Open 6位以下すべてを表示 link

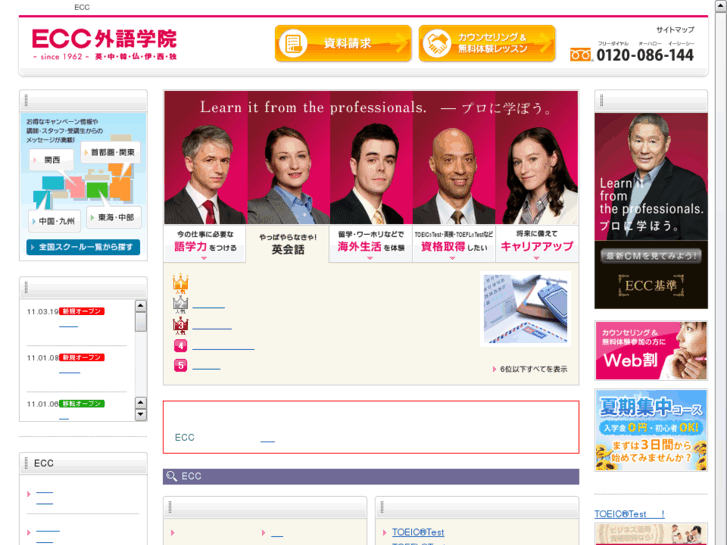click(x=530, y=369)
